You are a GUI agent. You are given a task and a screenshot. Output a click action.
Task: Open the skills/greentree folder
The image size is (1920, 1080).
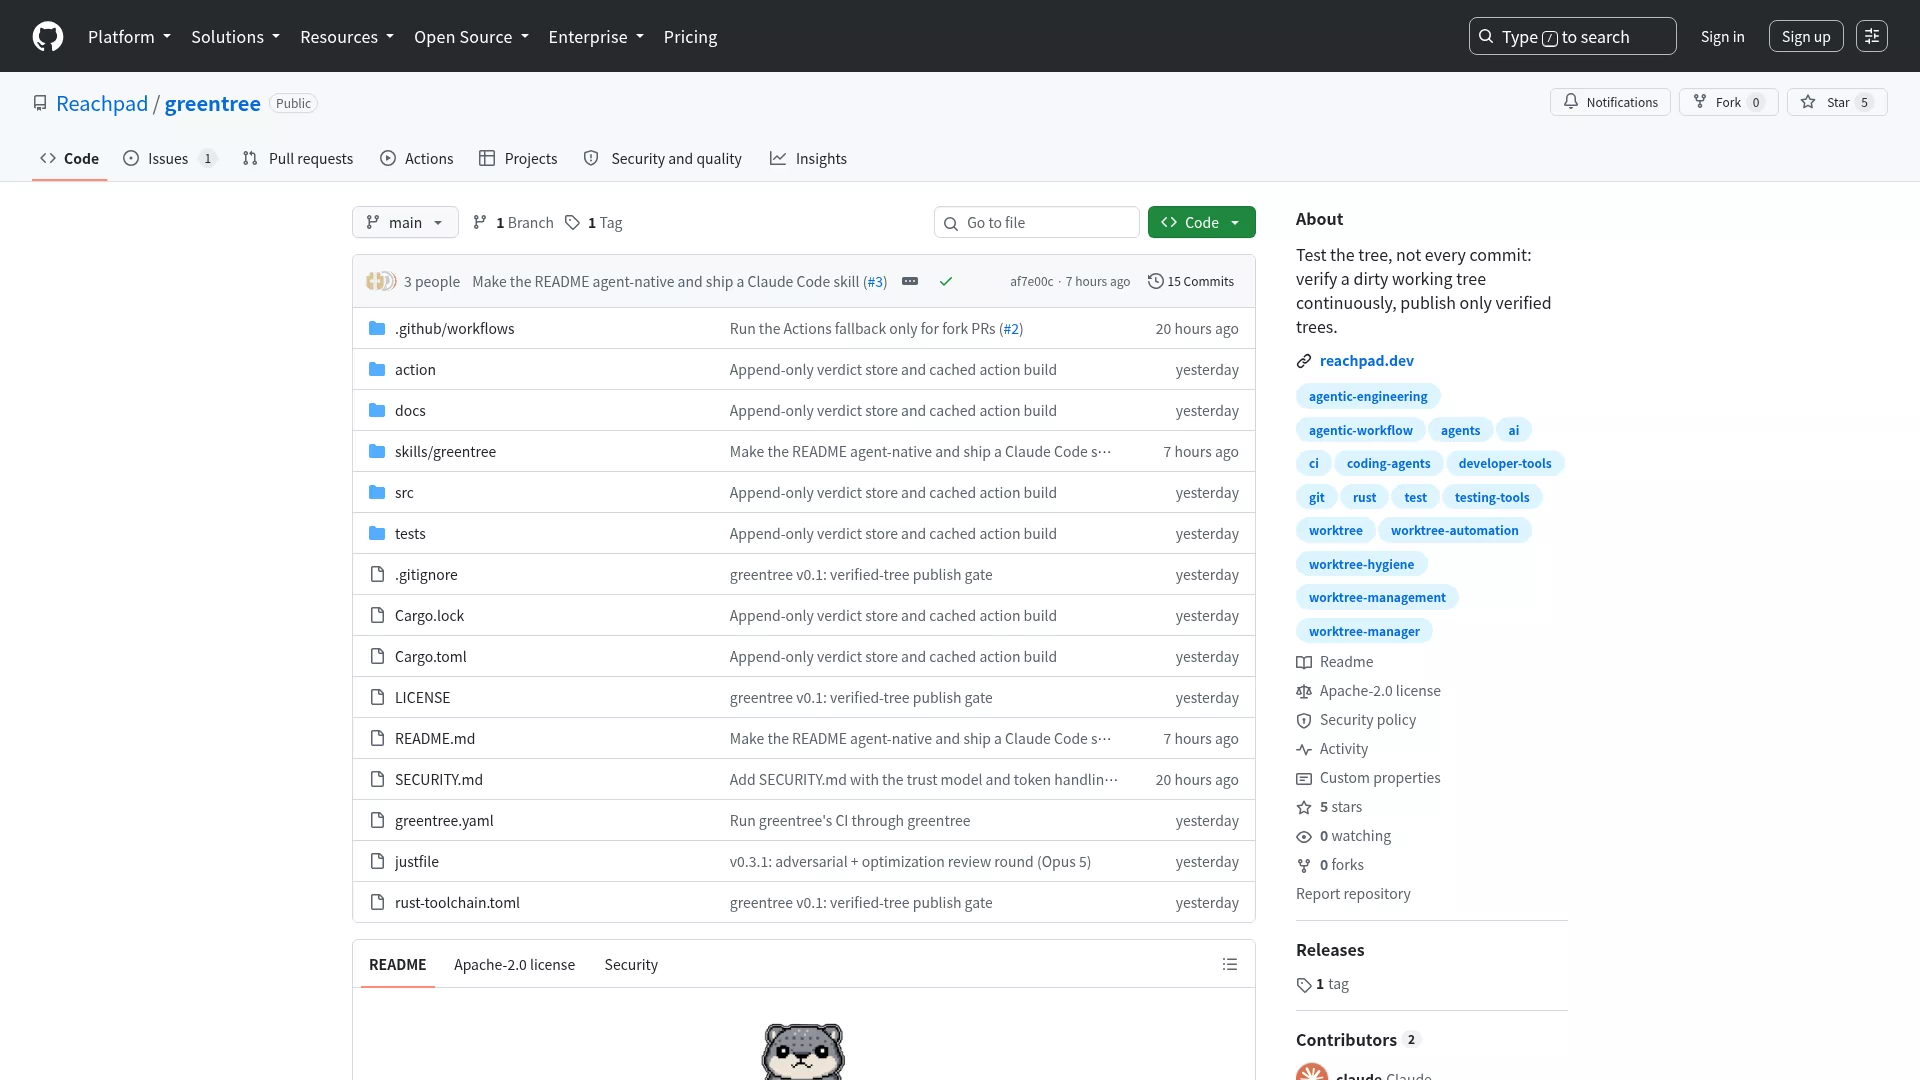445,451
